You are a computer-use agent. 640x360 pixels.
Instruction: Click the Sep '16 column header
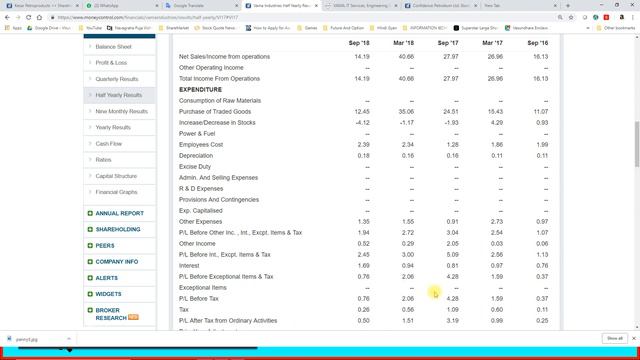[538, 43]
